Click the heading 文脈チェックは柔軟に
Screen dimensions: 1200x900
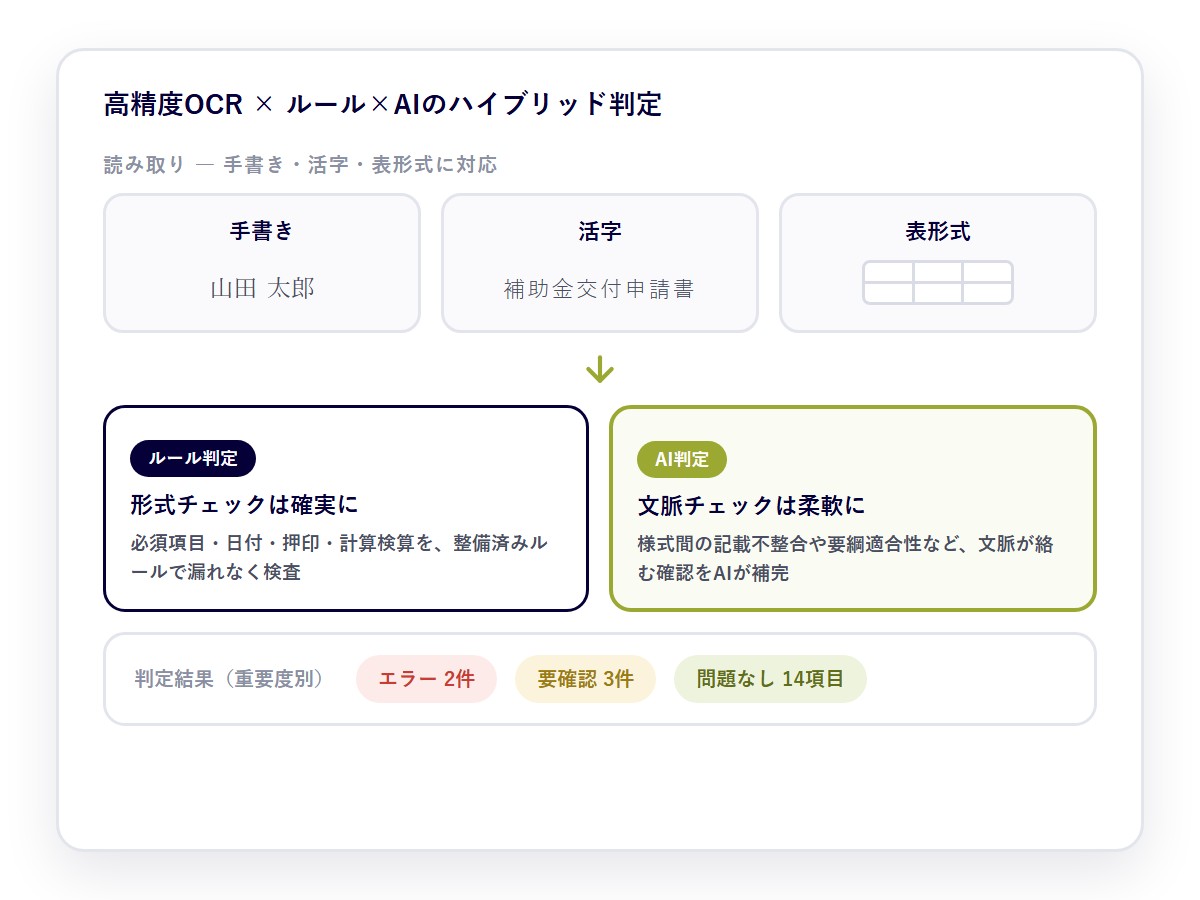coord(752,505)
